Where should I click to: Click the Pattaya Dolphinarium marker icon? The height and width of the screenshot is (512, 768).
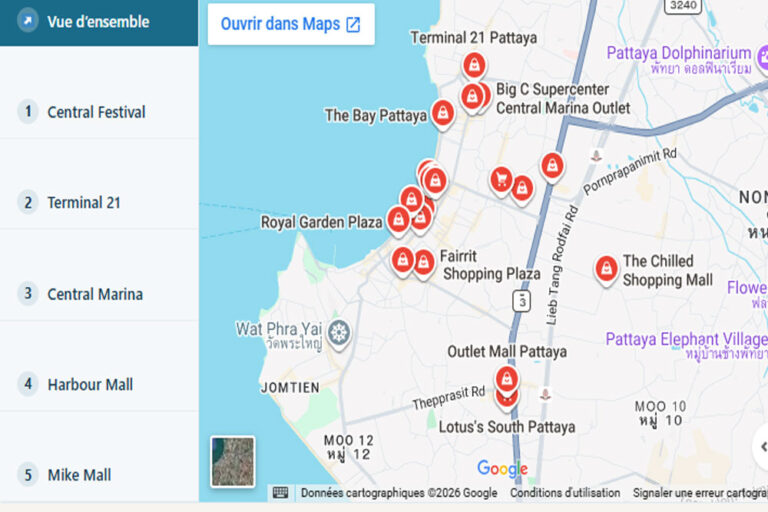[x=763, y=58]
